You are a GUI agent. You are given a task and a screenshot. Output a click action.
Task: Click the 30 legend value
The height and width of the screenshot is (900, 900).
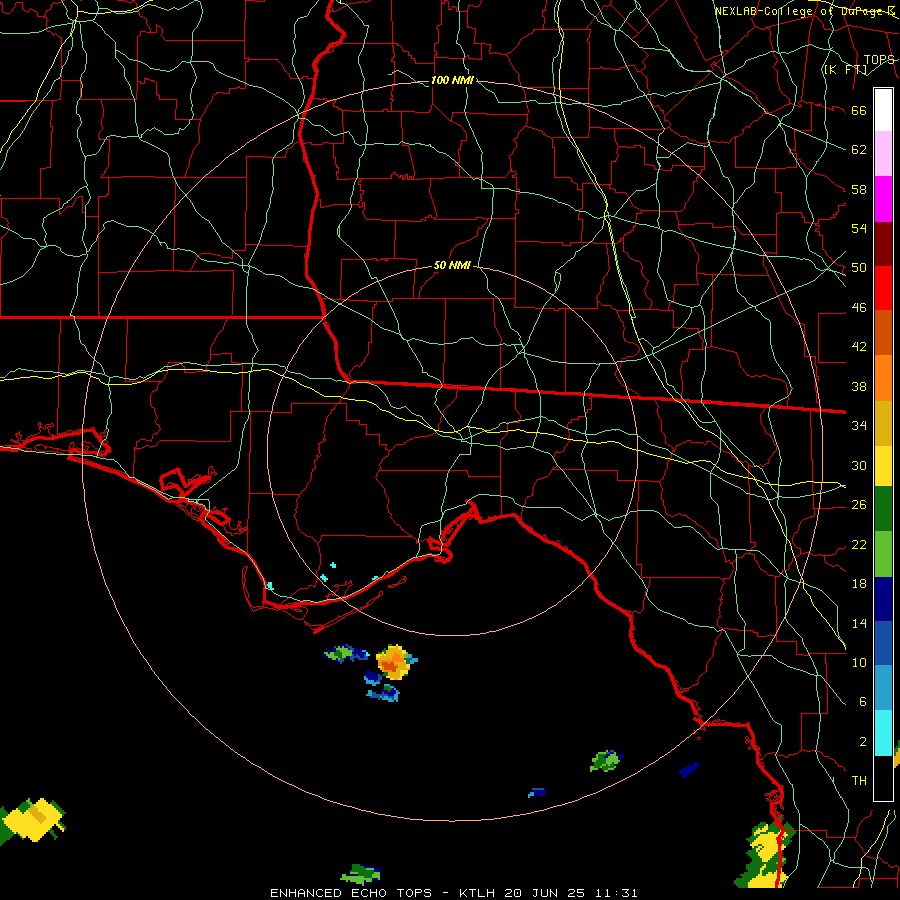pyautogui.click(x=859, y=465)
